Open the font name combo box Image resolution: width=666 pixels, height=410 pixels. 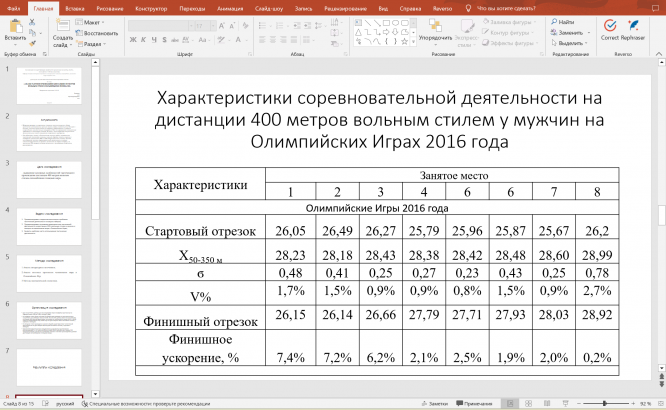pos(161,26)
